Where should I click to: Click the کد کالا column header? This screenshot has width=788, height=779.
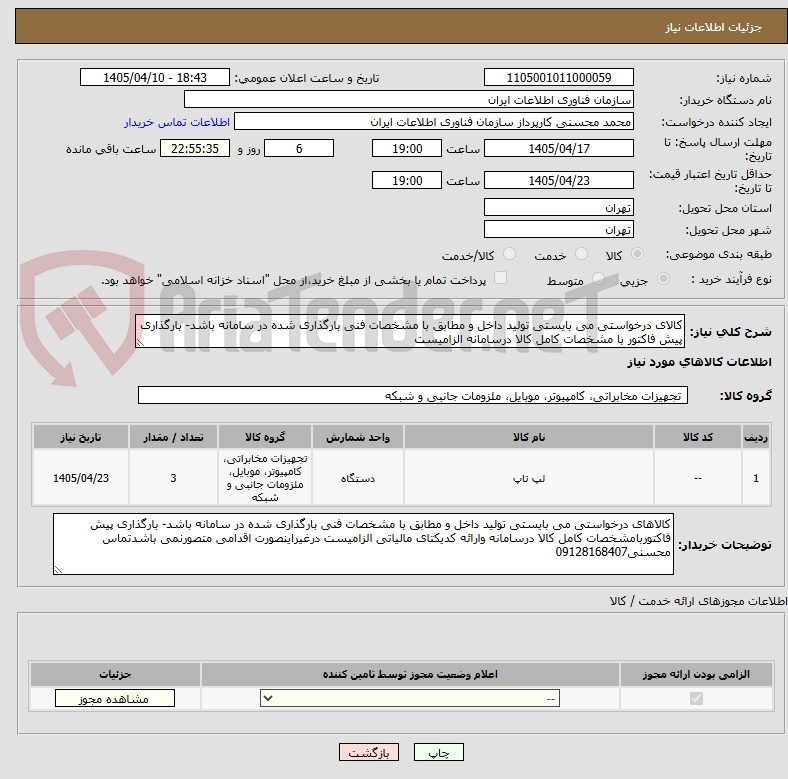click(x=698, y=437)
